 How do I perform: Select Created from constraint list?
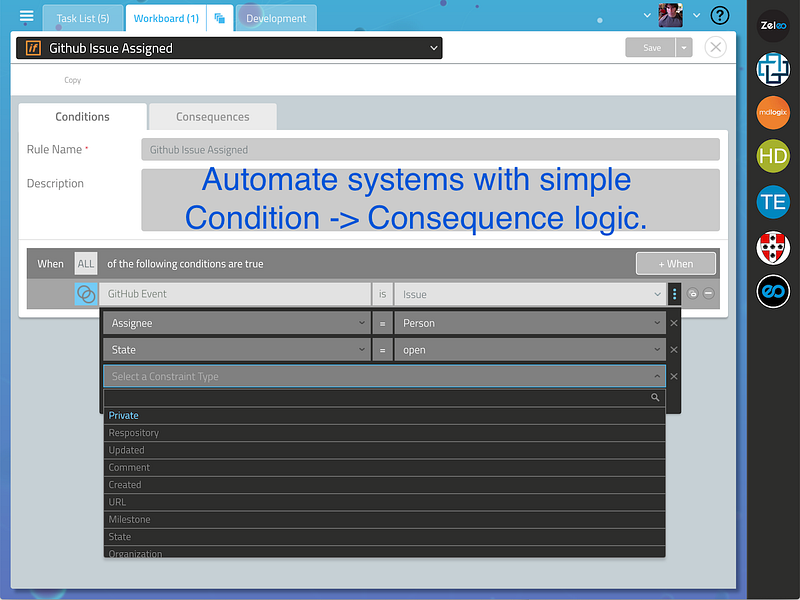[385, 485]
